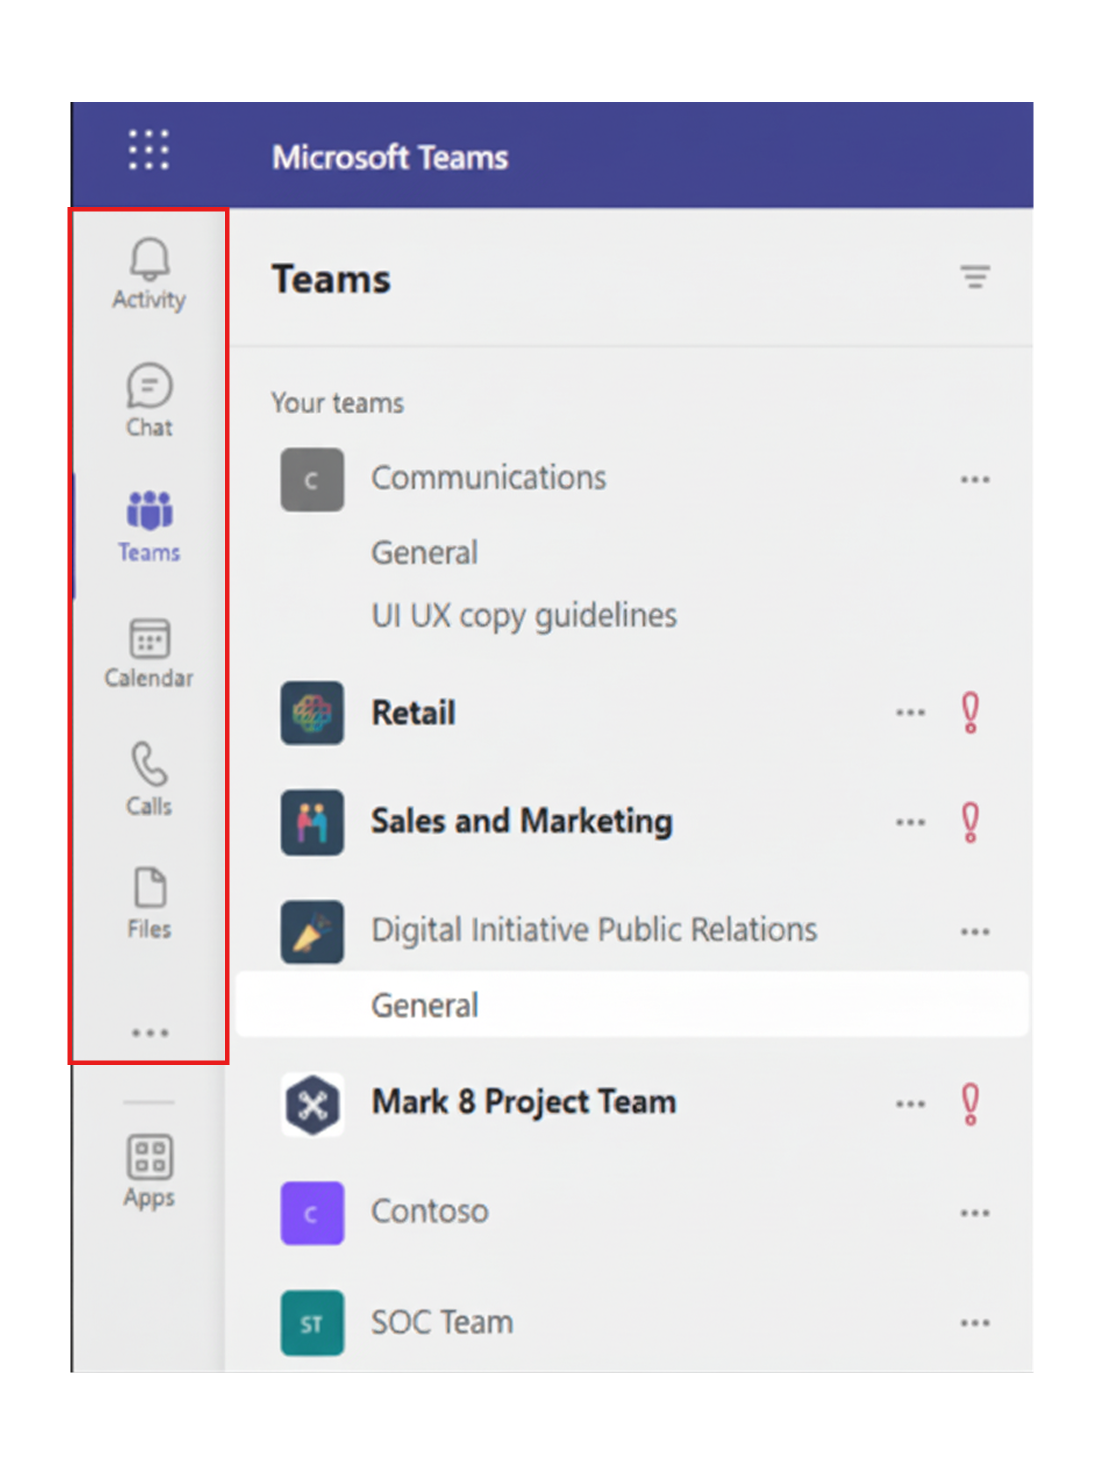1106x1475 pixels.
Task: Select the General channel under Digital Initiative Public Relations
Action: click(425, 1005)
